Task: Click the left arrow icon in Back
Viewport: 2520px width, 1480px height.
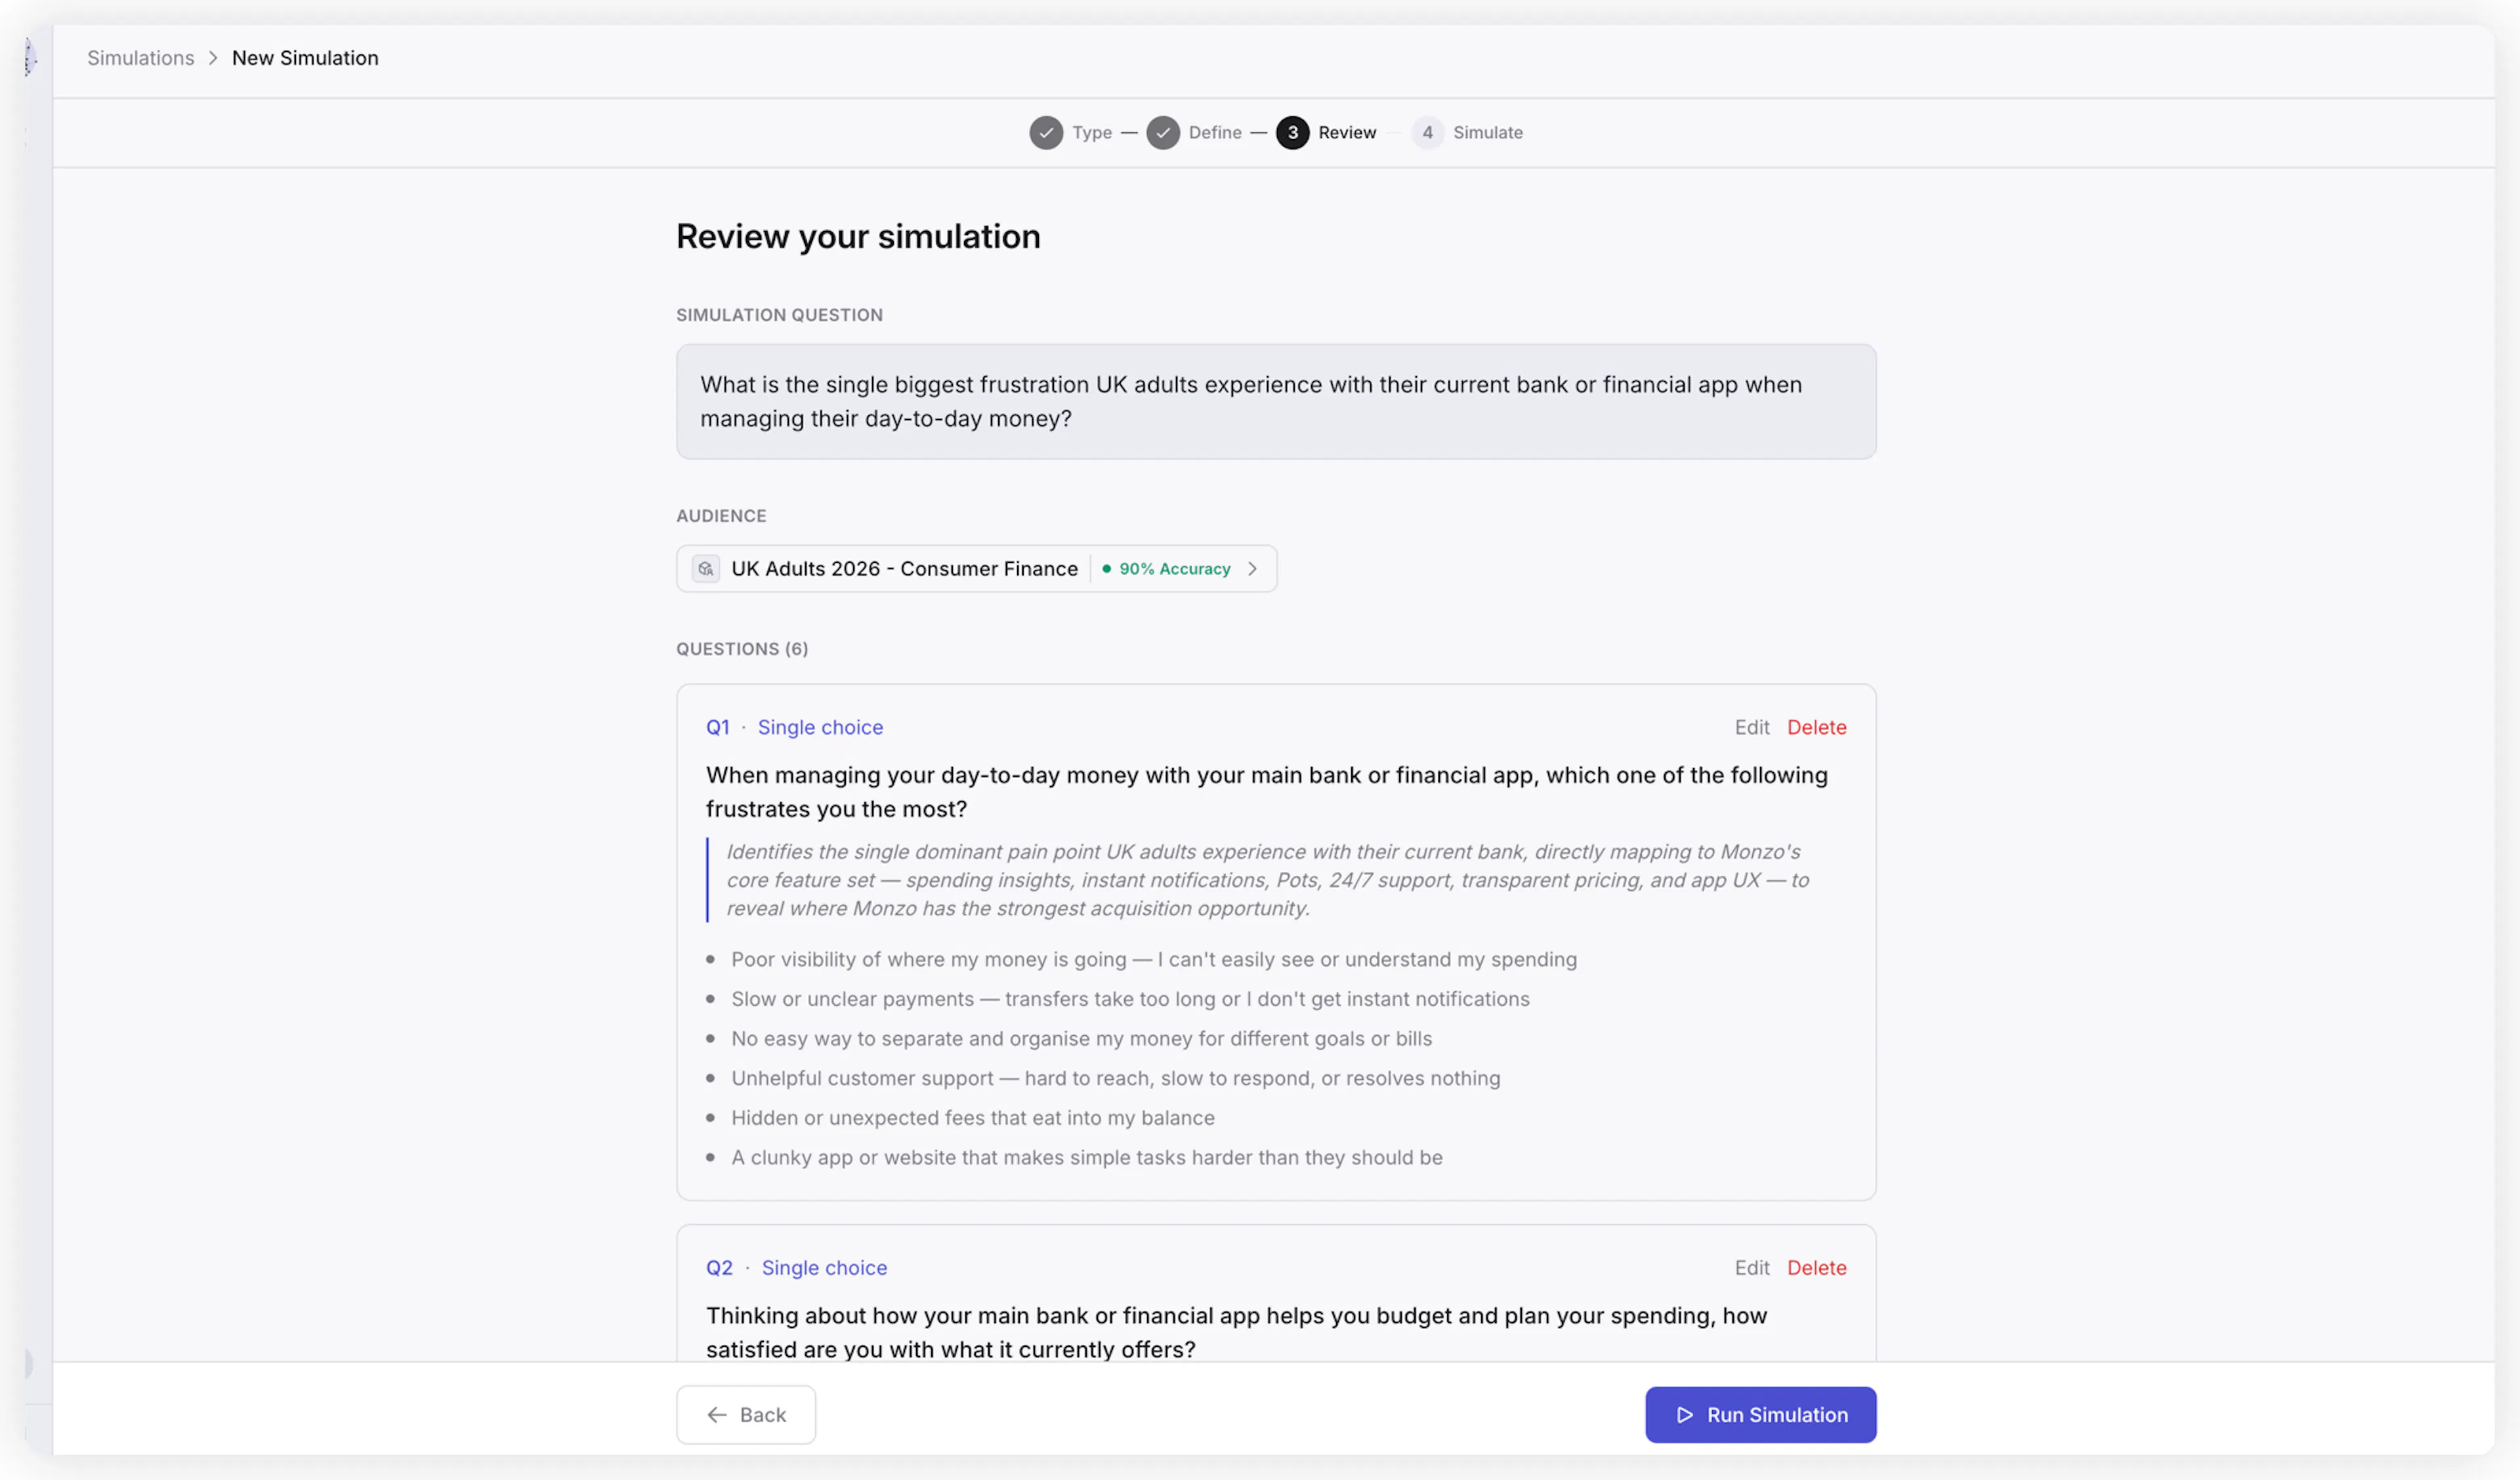Action: coord(717,1415)
